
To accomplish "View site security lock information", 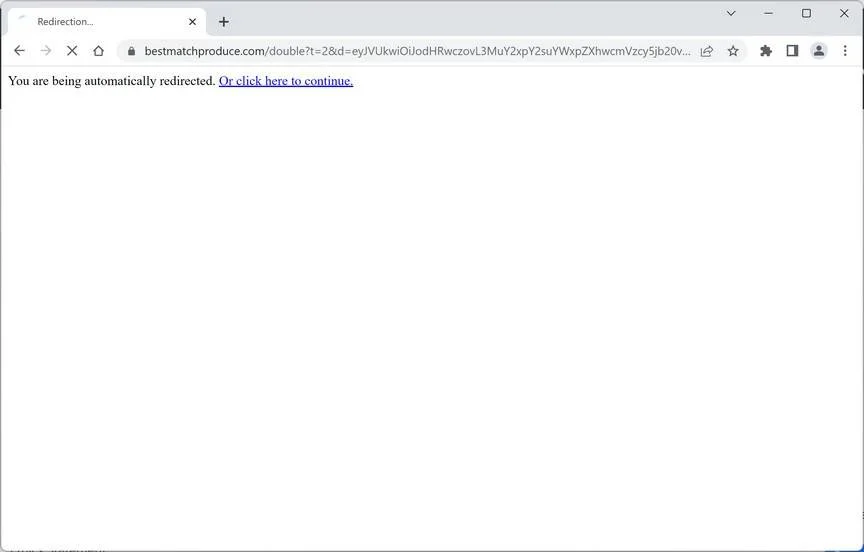I will [x=131, y=51].
